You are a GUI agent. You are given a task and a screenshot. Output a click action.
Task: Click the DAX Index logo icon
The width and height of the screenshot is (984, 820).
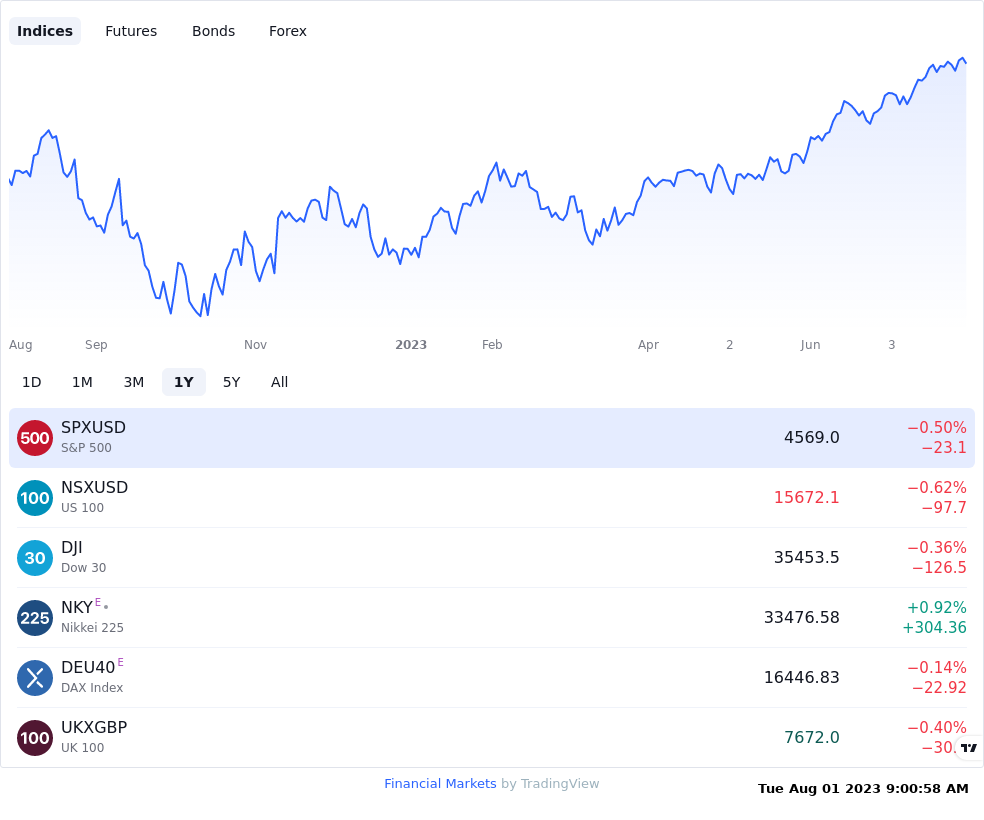[35, 678]
